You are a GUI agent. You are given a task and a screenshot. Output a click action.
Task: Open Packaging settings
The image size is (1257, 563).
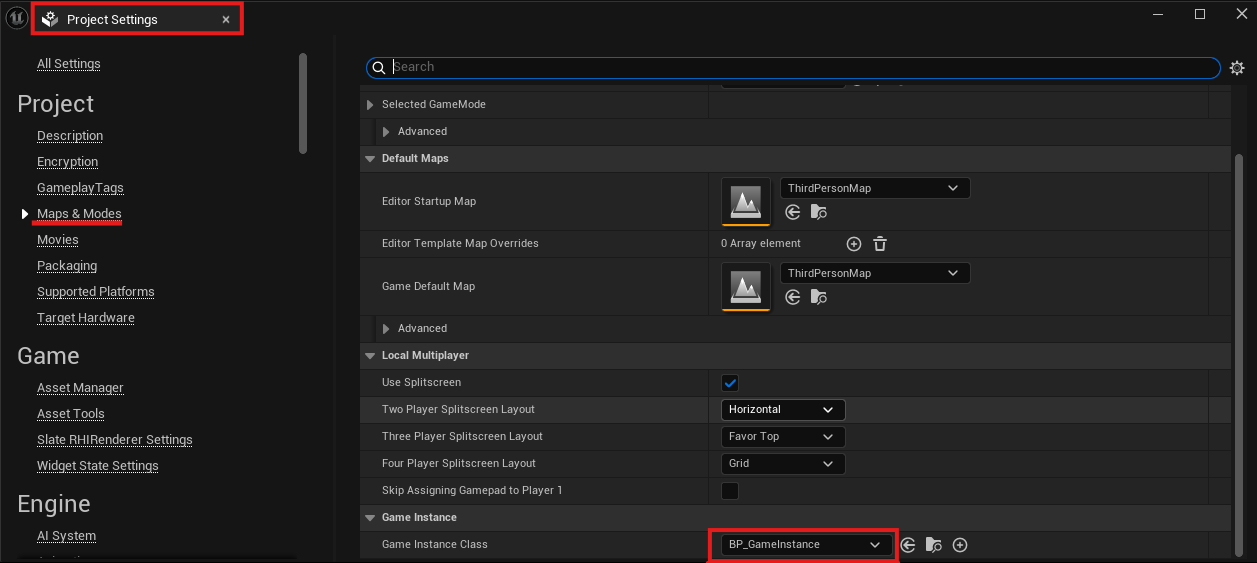(67, 266)
